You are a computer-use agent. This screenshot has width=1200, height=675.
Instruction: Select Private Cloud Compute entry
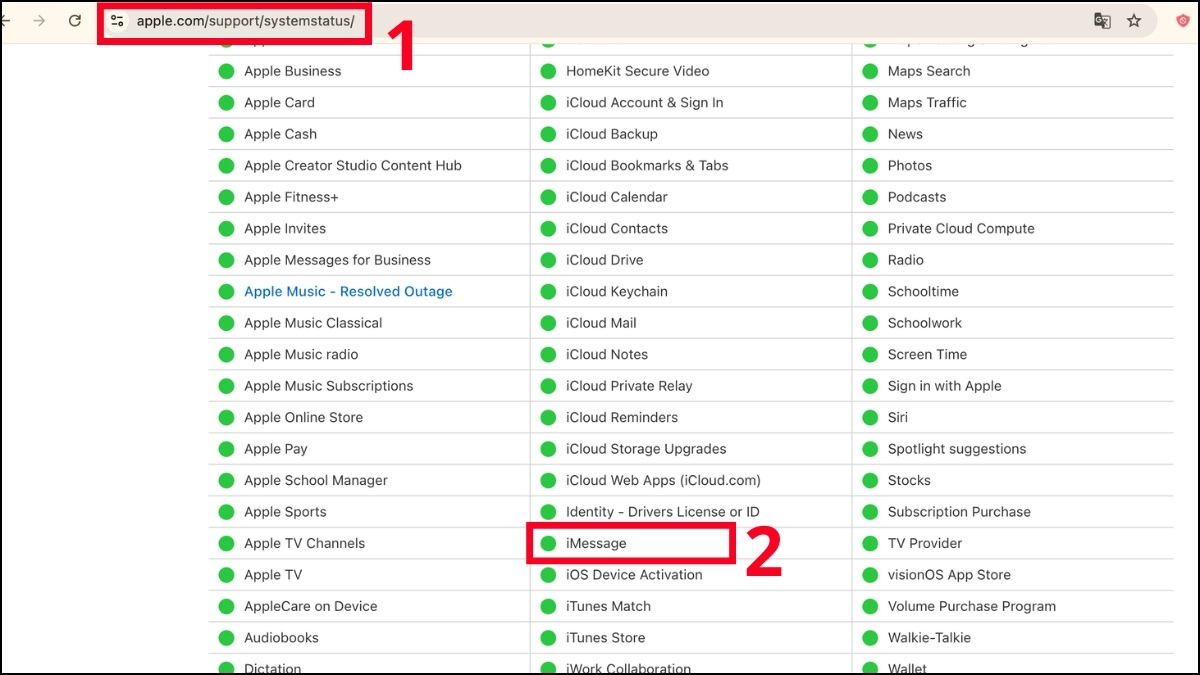click(961, 229)
